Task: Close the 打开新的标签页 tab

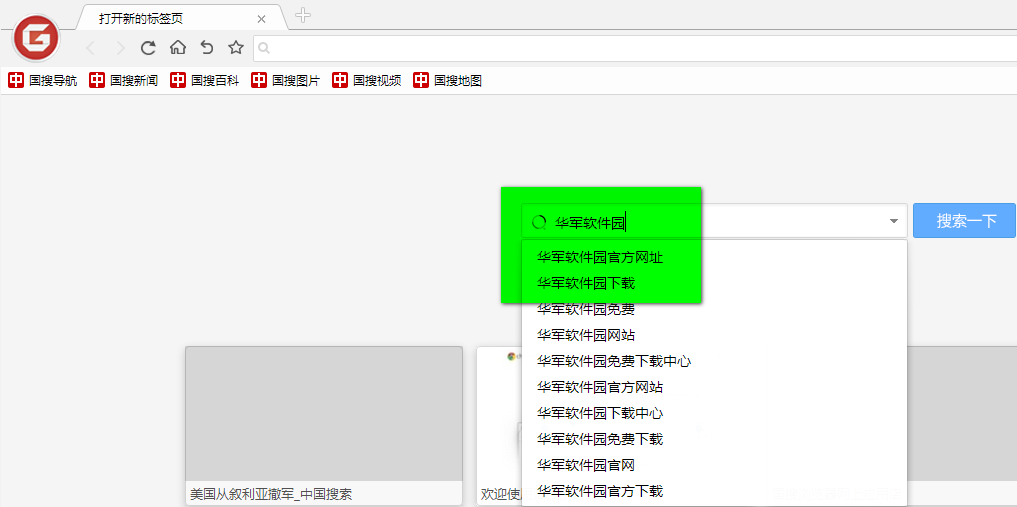Action: (261, 19)
